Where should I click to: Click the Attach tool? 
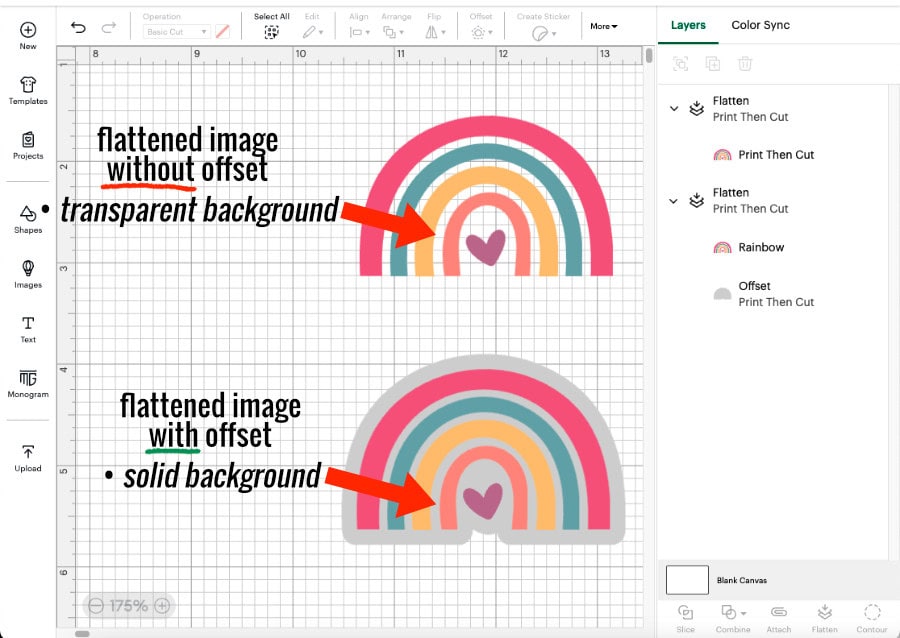[x=778, y=618]
